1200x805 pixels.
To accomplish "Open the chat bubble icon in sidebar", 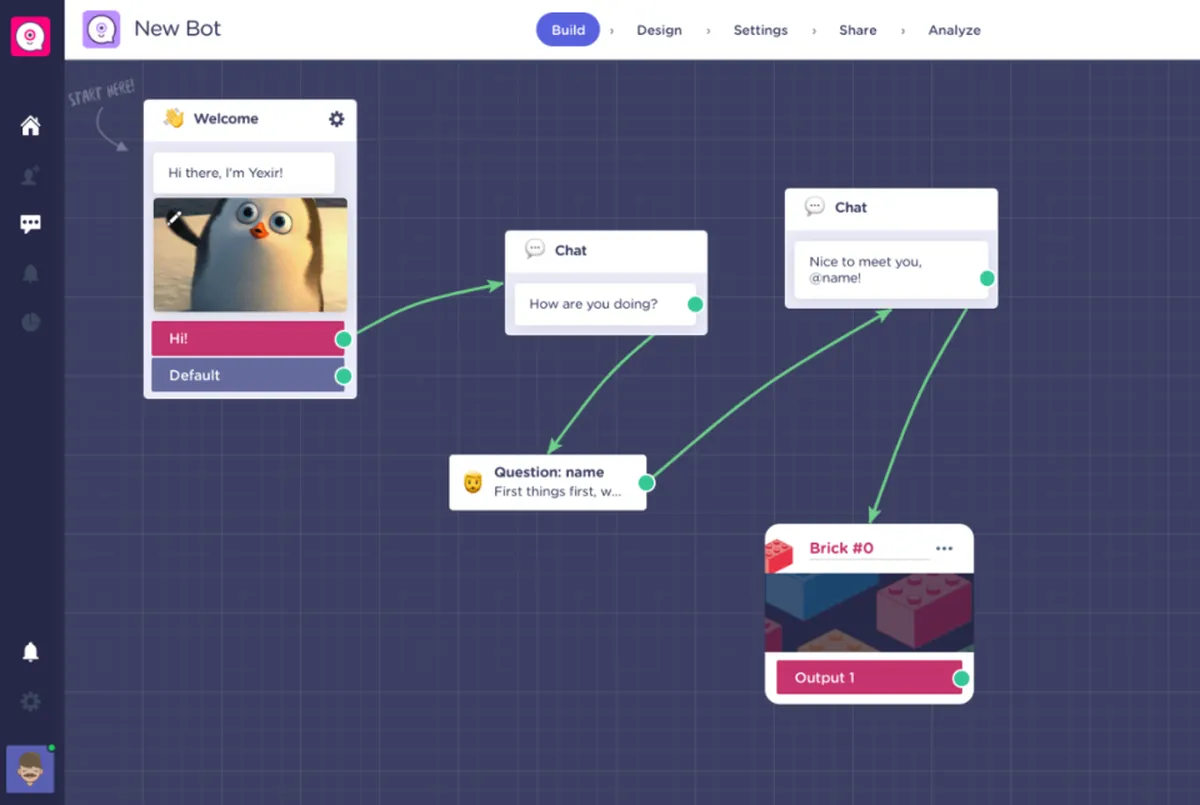I will pyautogui.click(x=31, y=224).
